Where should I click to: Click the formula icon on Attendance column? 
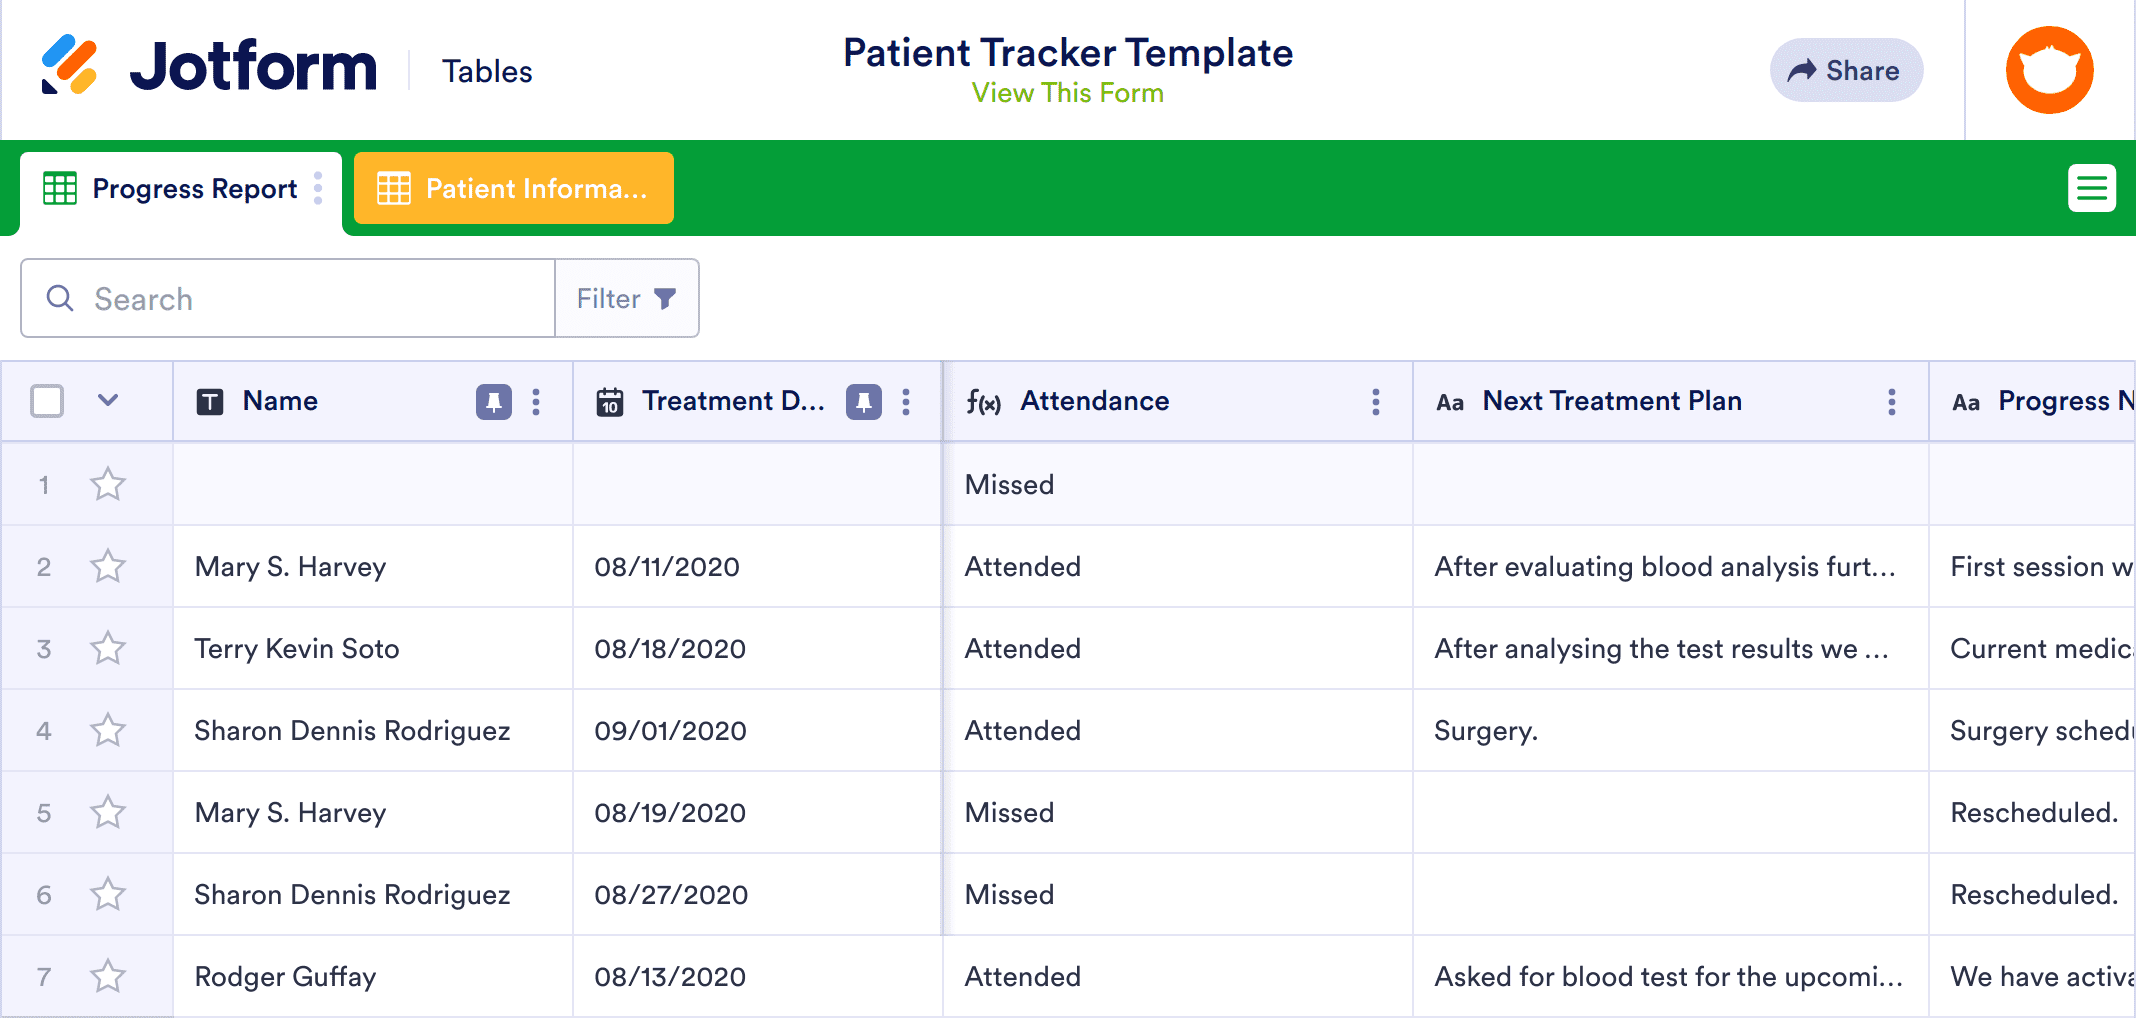tap(985, 401)
